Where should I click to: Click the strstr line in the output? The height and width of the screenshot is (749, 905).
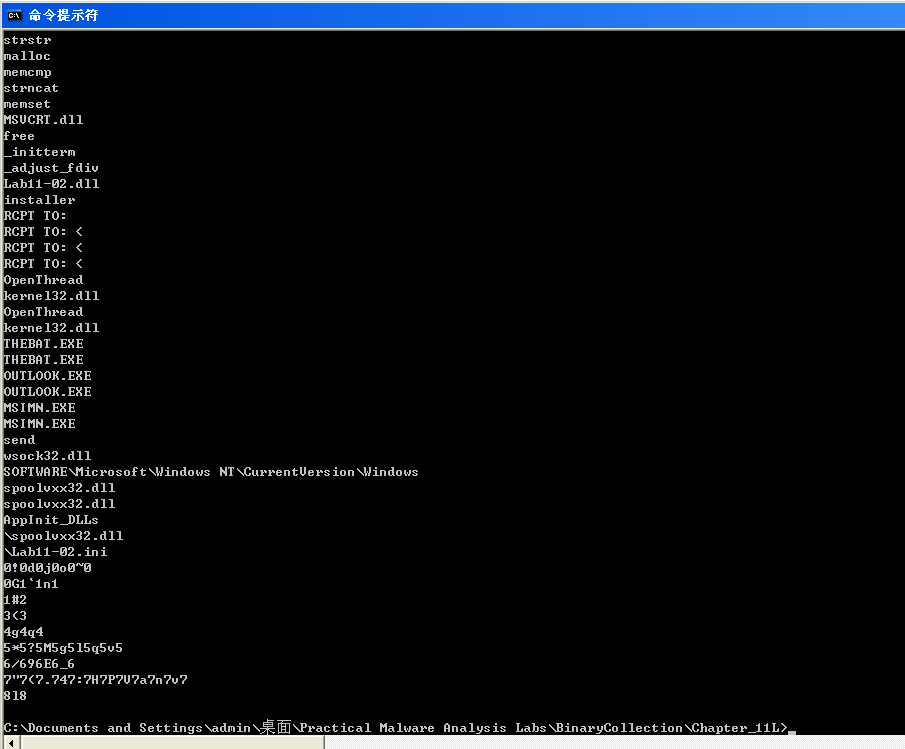click(x=27, y=40)
